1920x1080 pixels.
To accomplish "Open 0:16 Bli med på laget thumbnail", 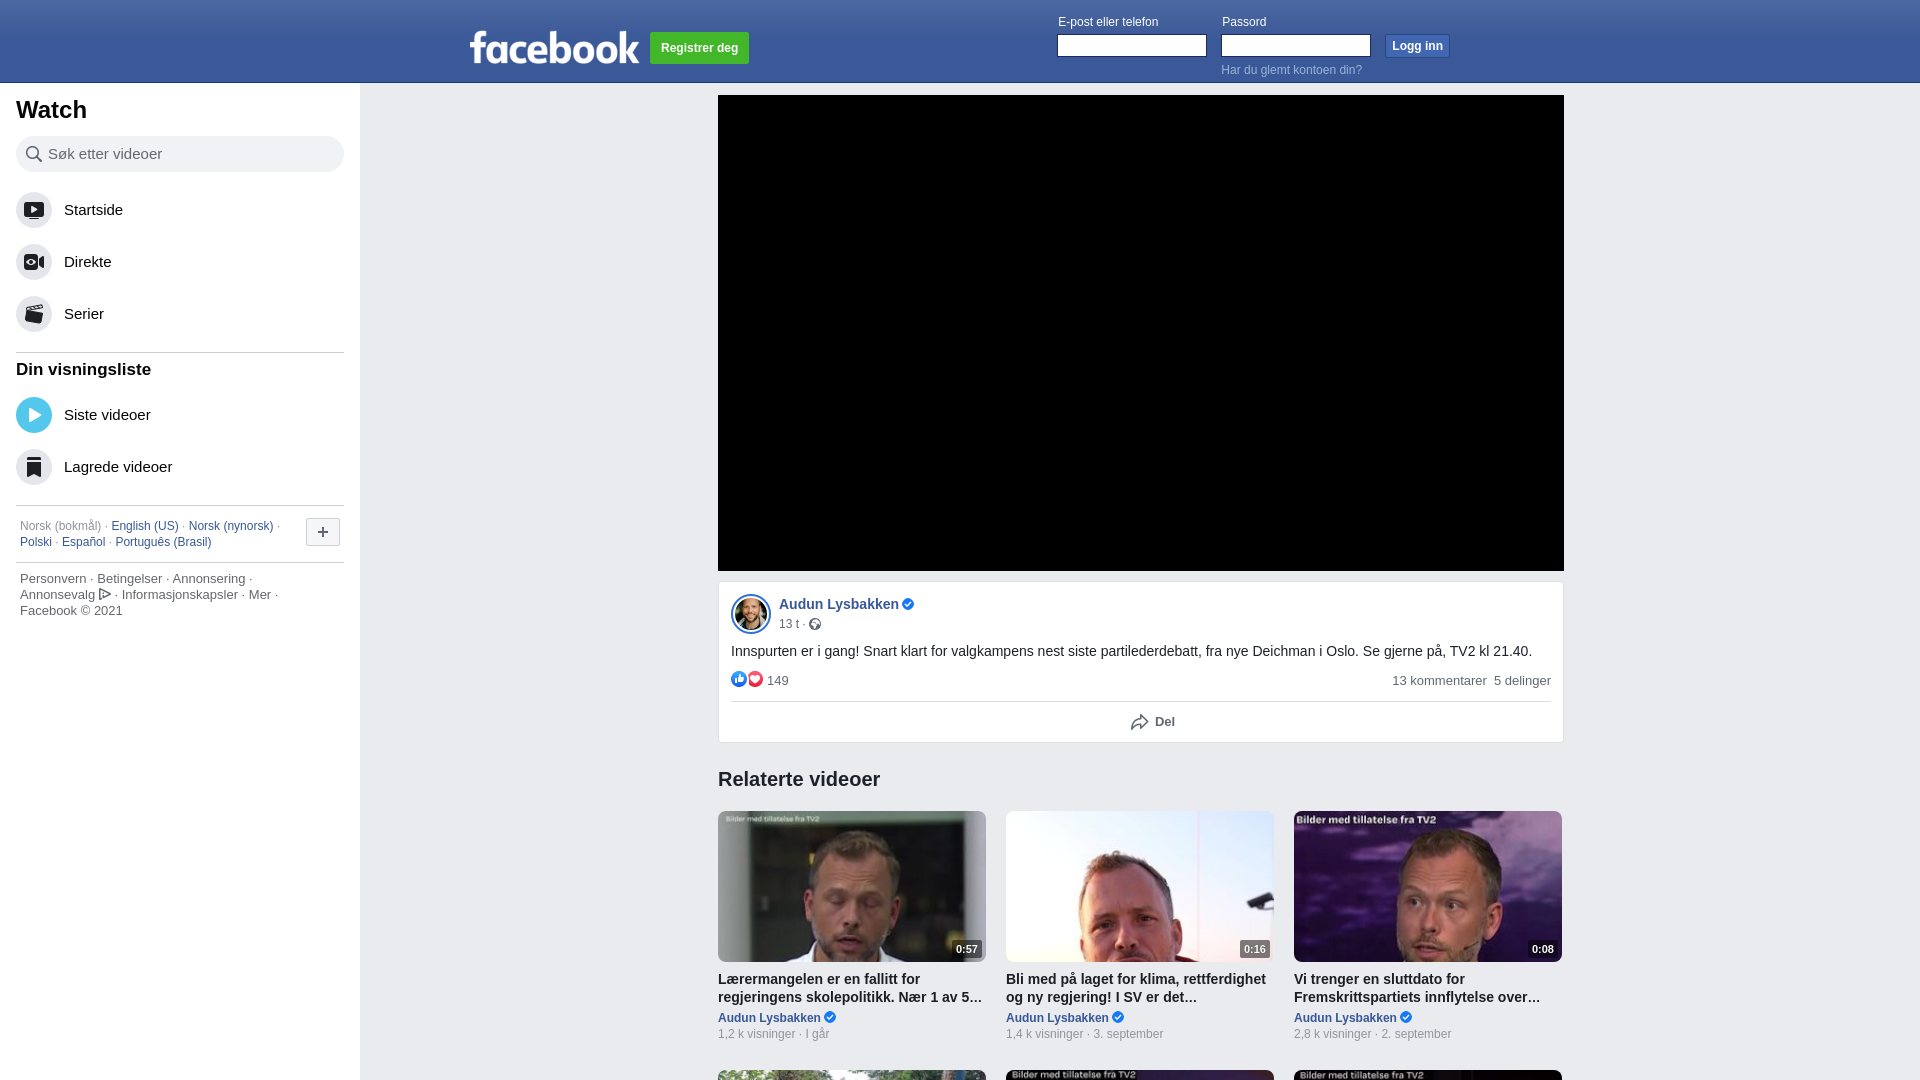I will click(1140, 886).
